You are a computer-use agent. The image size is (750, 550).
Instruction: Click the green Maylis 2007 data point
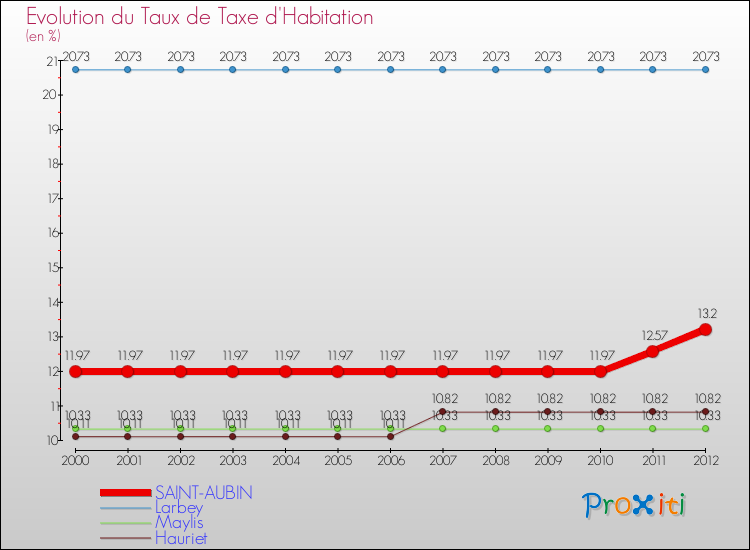tap(442, 429)
